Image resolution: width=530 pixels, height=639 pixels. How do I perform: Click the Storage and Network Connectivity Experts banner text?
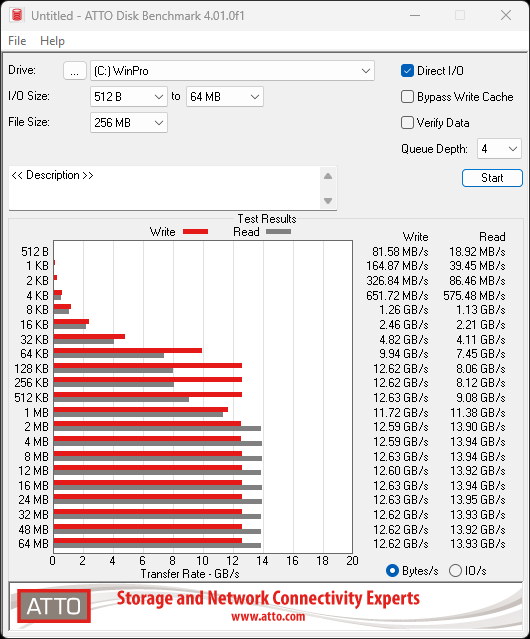tap(268, 598)
